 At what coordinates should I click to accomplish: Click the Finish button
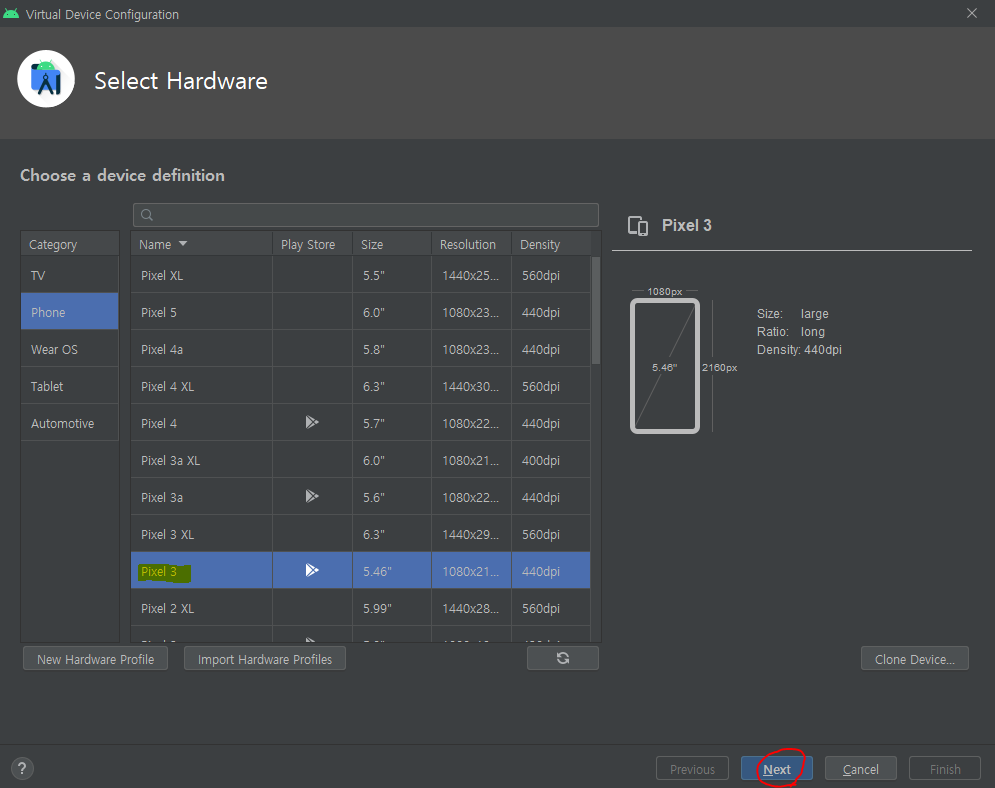tap(945, 769)
